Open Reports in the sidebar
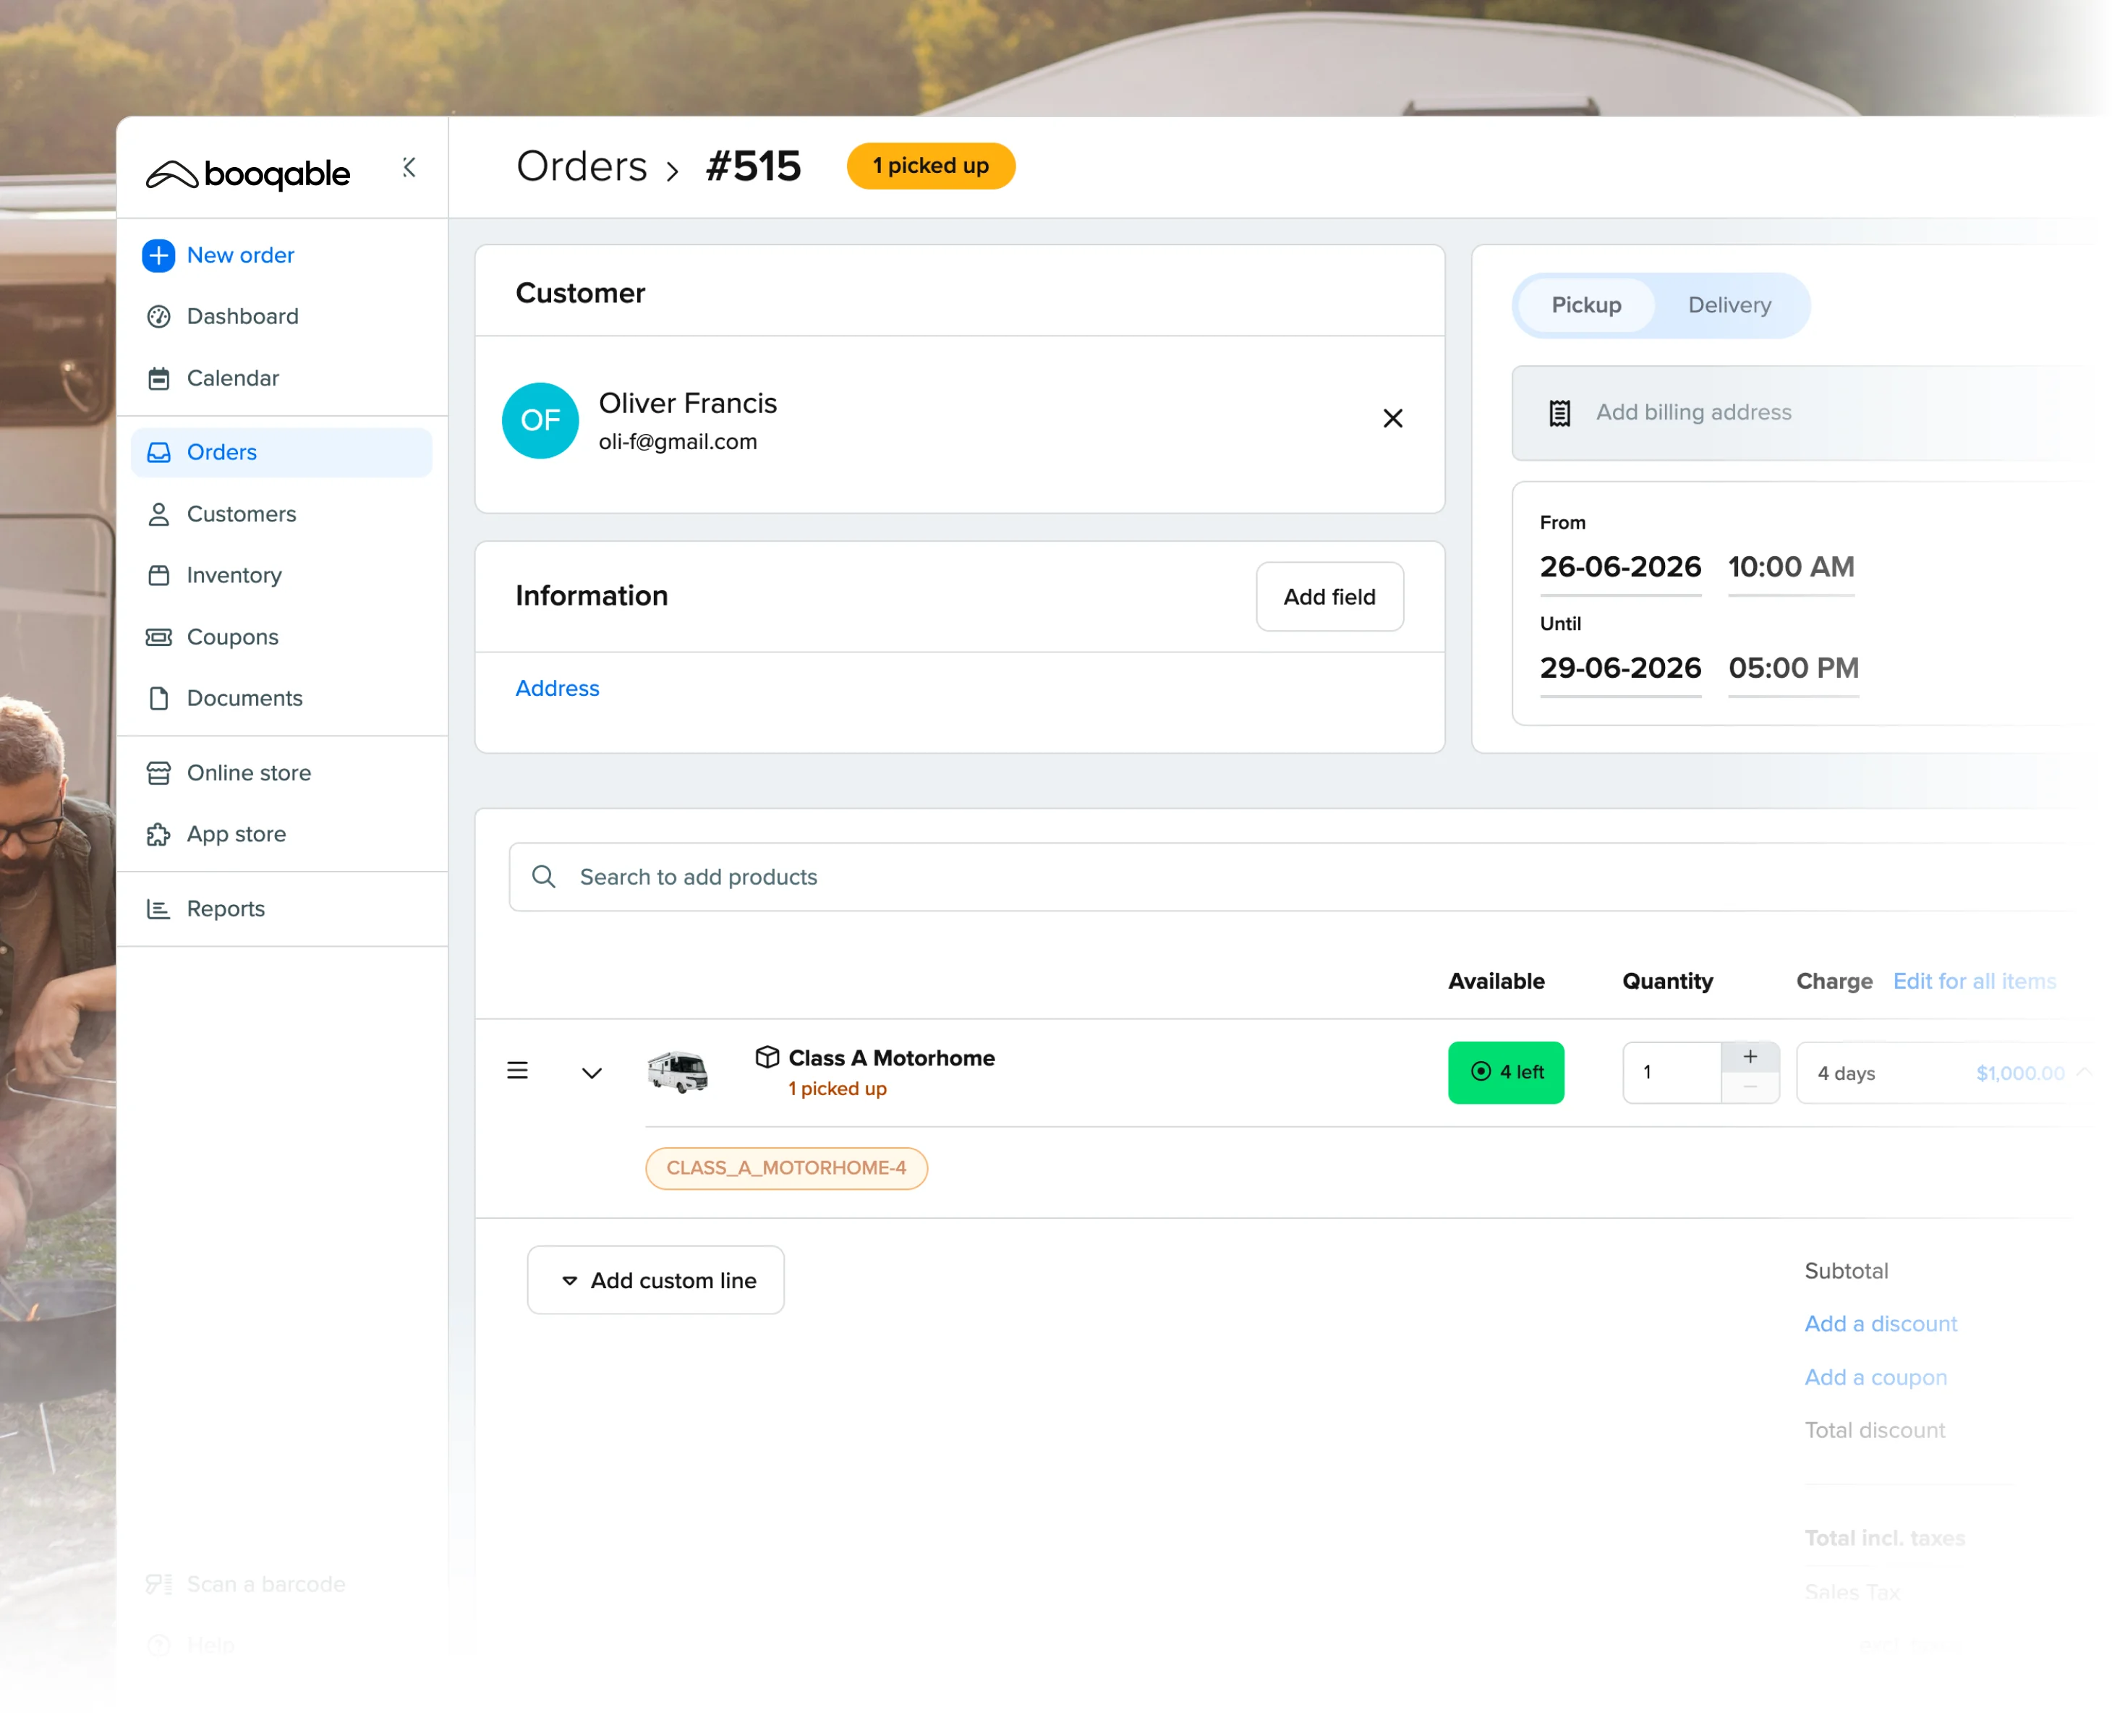 (225, 910)
